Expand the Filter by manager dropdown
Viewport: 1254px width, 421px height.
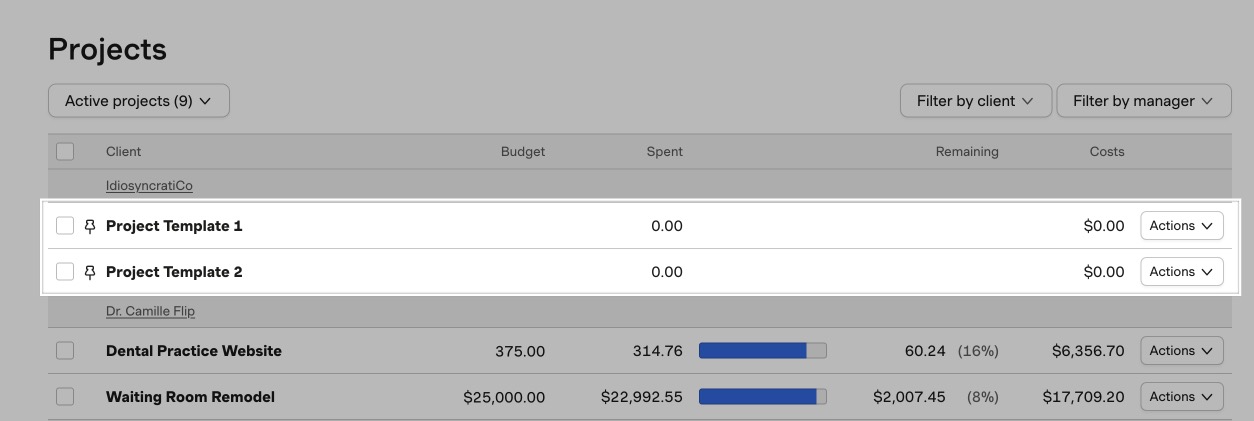click(1143, 101)
